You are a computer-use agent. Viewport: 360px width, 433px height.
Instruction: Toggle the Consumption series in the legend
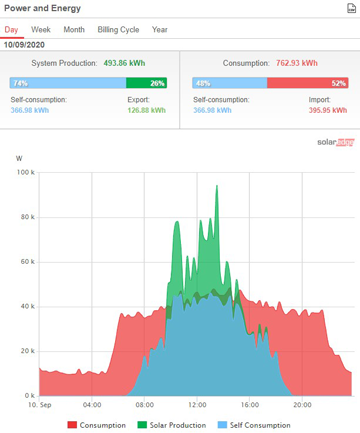point(97,425)
